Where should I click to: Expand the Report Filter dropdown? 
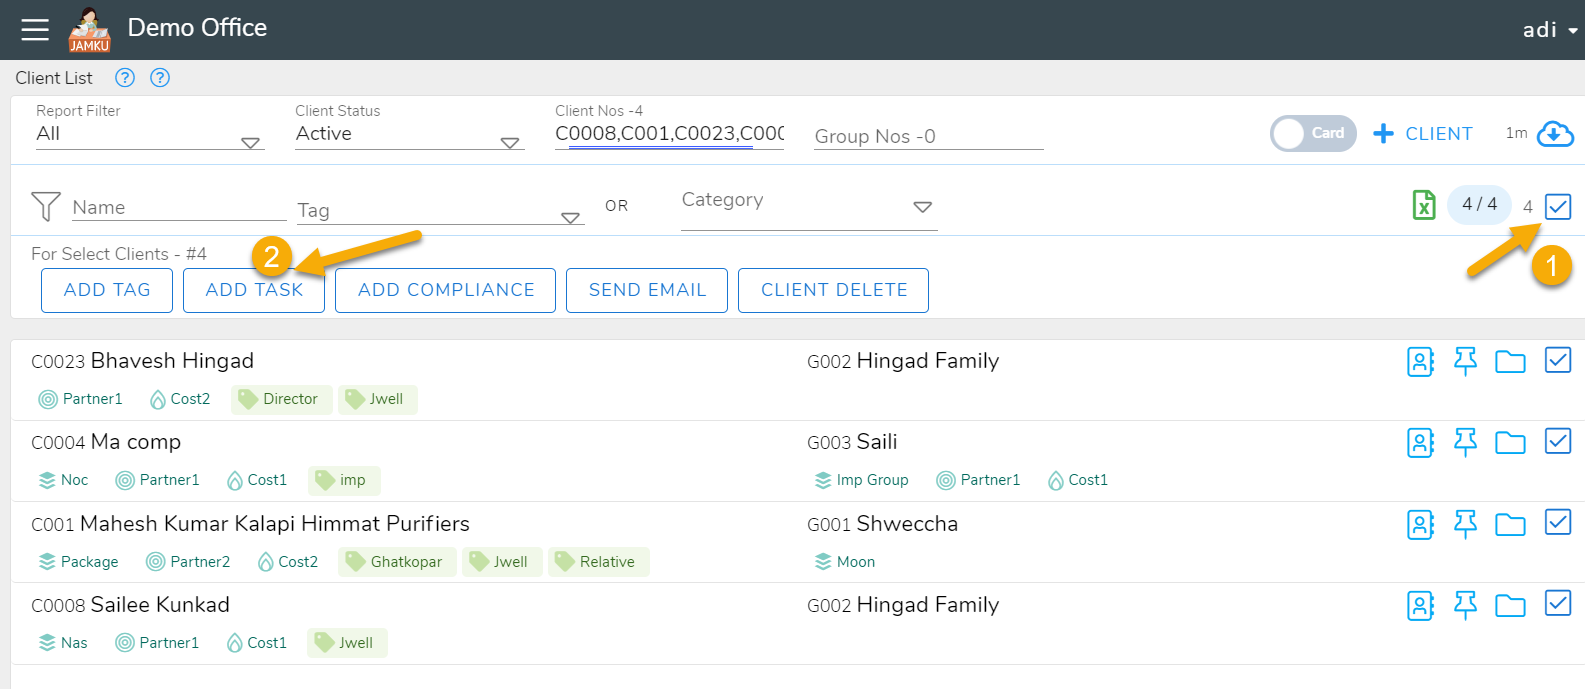[150, 134]
